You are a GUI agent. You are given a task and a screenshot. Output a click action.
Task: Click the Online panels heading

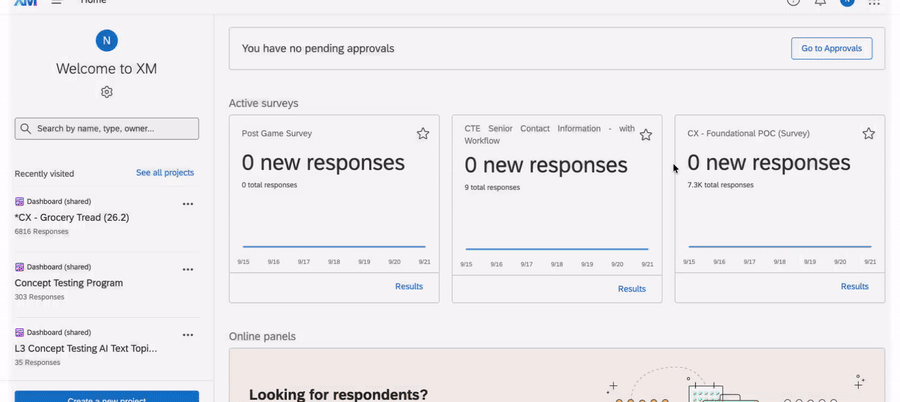pos(262,337)
